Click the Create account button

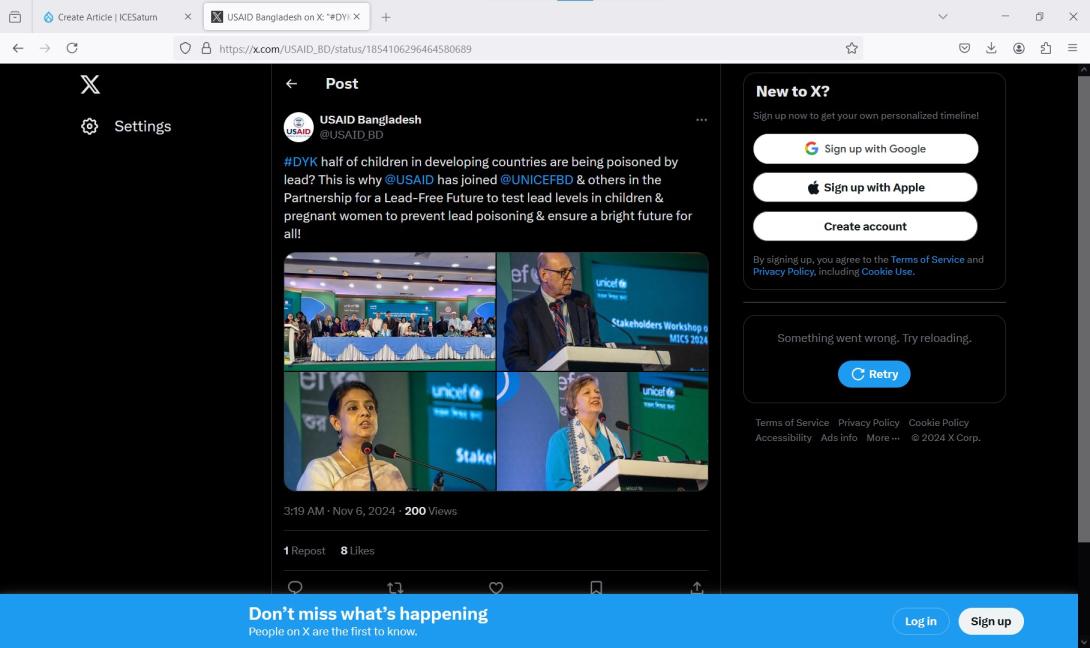click(x=865, y=226)
